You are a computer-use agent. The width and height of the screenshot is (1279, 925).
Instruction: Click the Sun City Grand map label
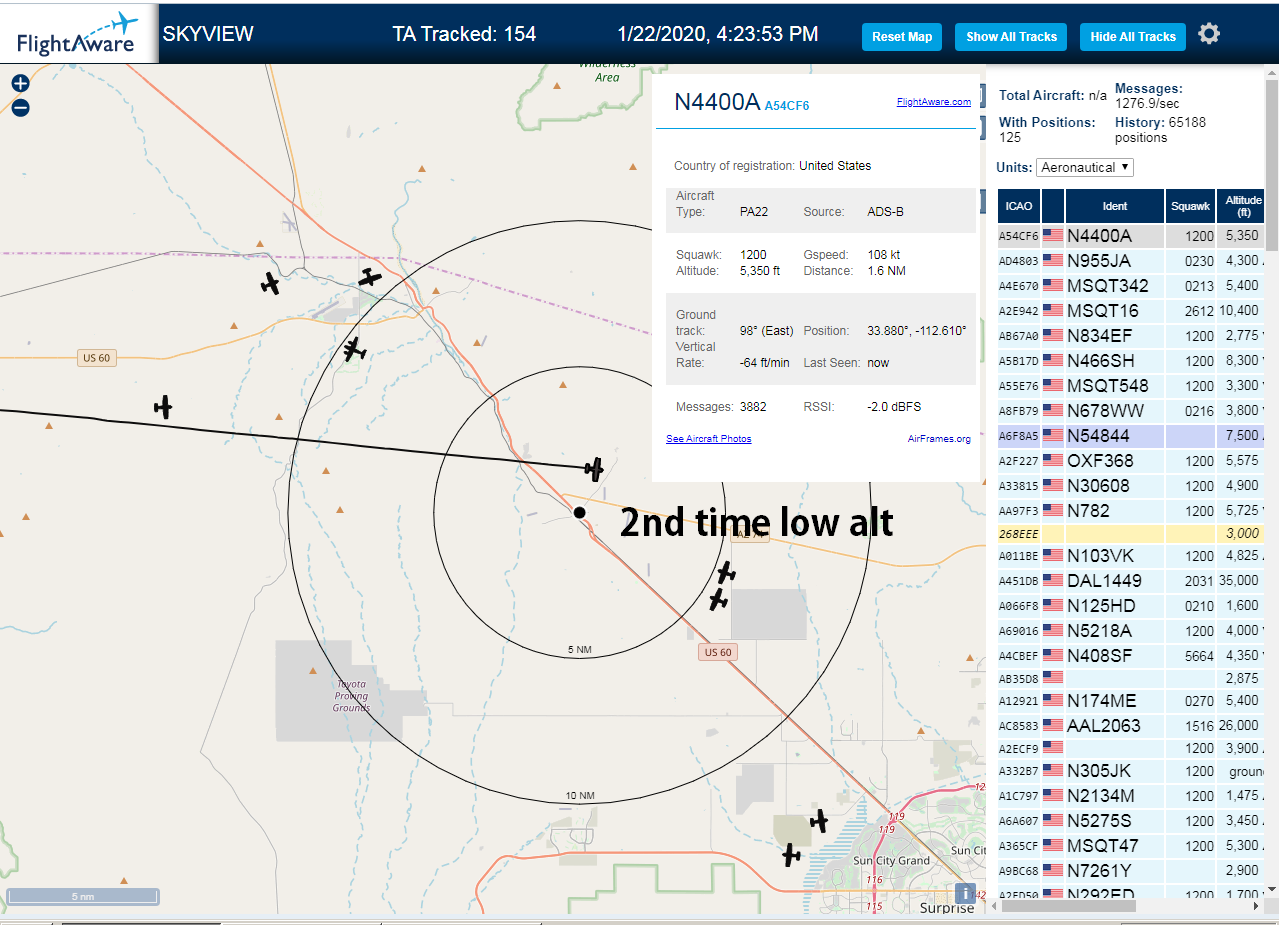(891, 861)
